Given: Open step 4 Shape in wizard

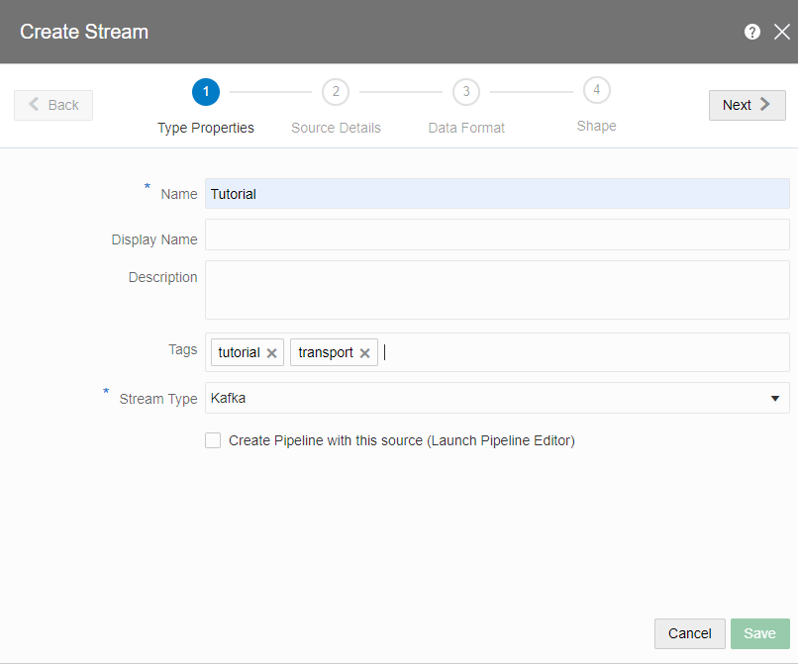Looking at the screenshot, I should click(x=596, y=91).
